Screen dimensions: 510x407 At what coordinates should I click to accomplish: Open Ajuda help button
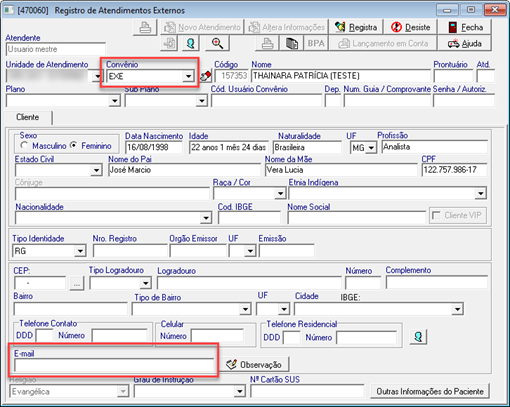tap(465, 43)
